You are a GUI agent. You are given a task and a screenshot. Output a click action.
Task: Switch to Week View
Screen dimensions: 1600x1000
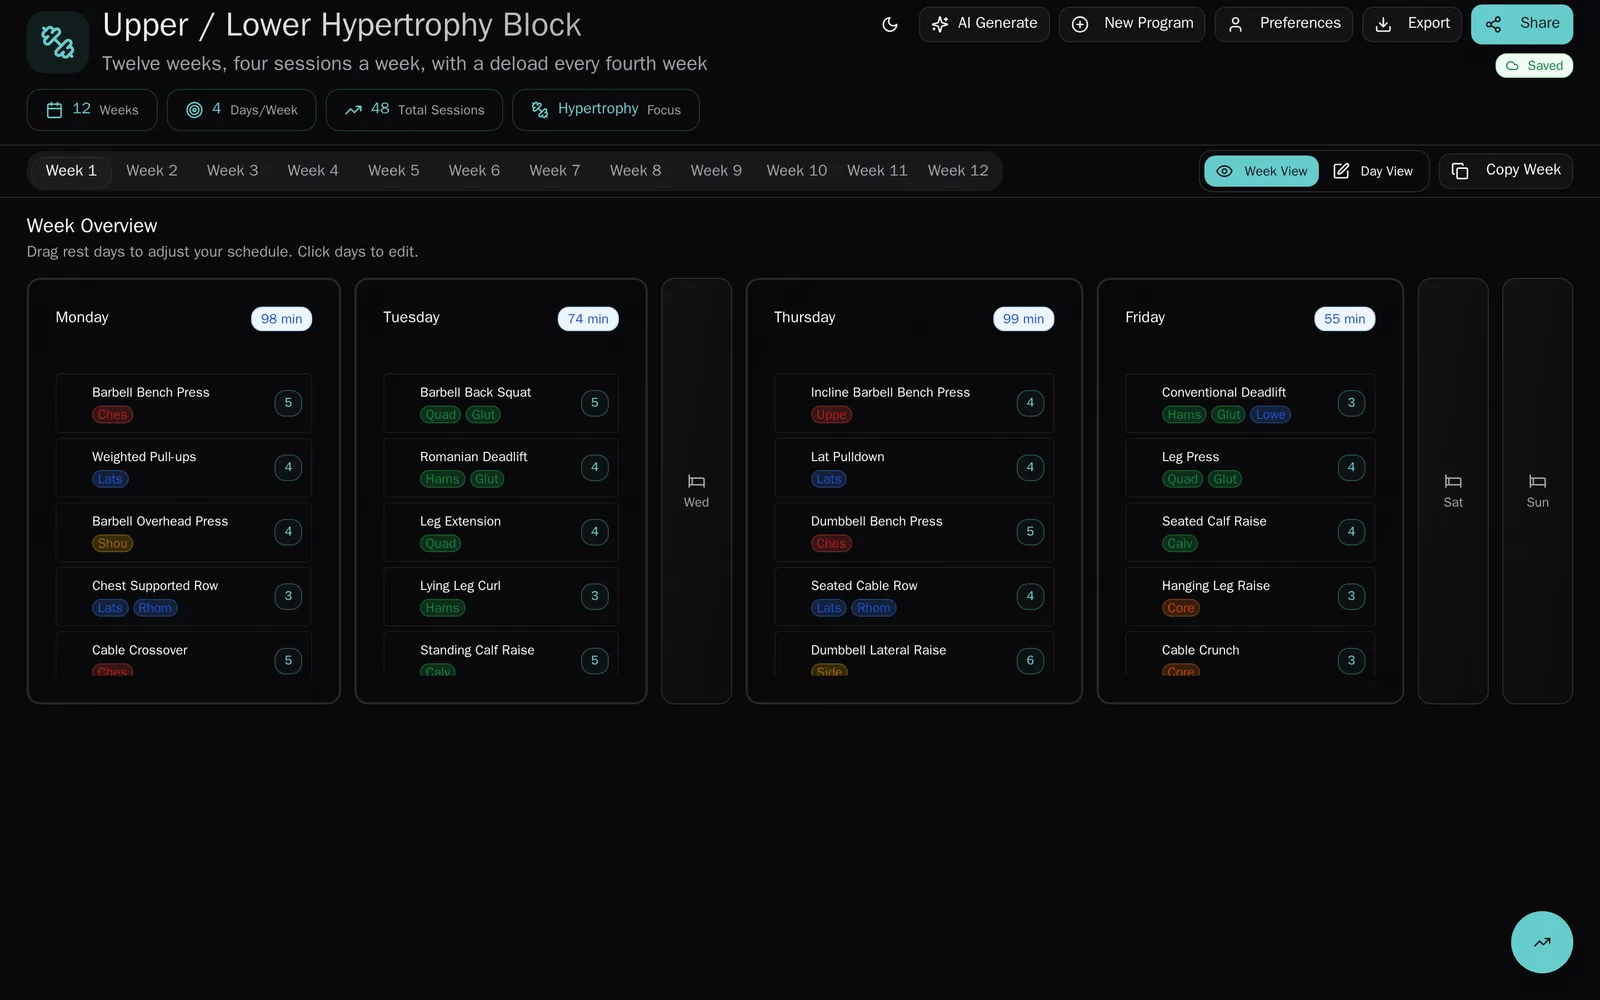pyautogui.click(x=1261, y=171)
